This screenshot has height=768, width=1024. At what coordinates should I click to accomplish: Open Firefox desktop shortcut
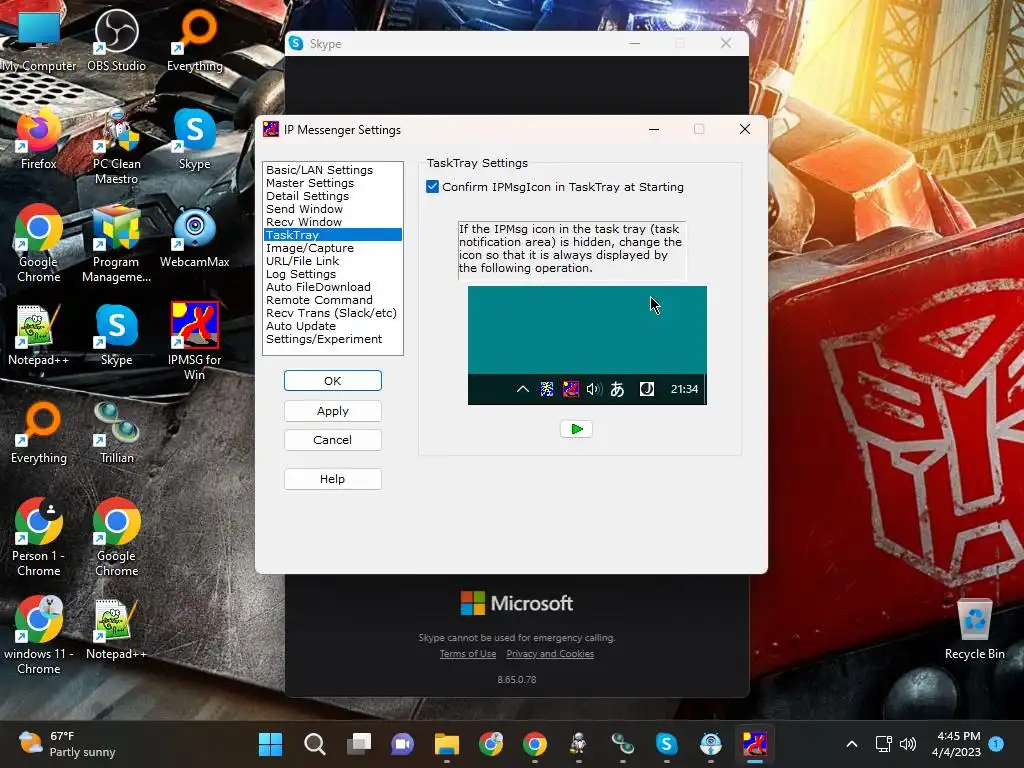click(39, 138)
